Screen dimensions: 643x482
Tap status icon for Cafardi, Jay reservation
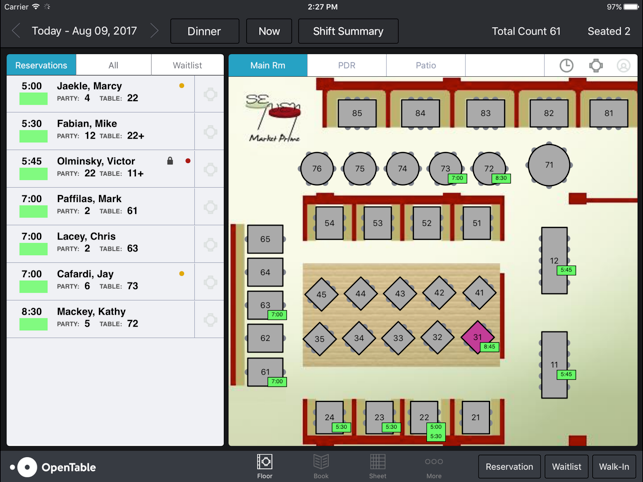click(210, 282)
